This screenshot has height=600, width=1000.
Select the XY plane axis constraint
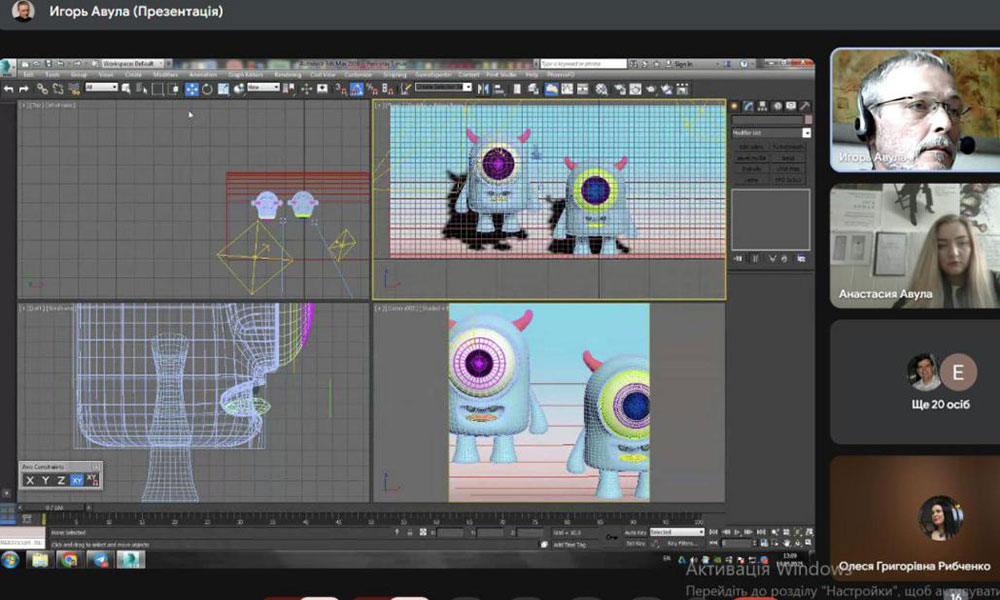[77, 480]
